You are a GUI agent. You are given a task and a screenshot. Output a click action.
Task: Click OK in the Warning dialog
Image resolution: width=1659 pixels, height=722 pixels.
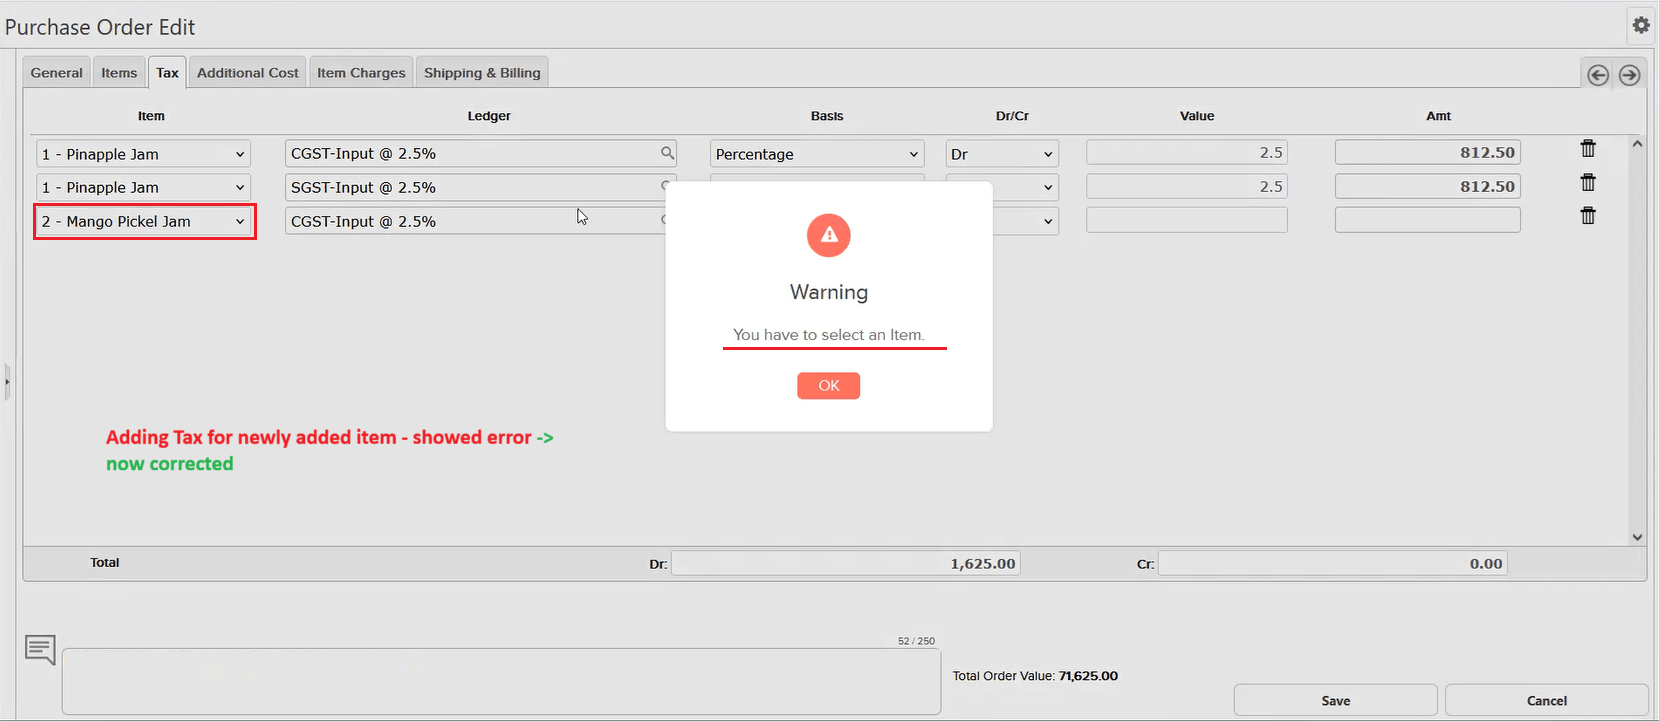828,385
